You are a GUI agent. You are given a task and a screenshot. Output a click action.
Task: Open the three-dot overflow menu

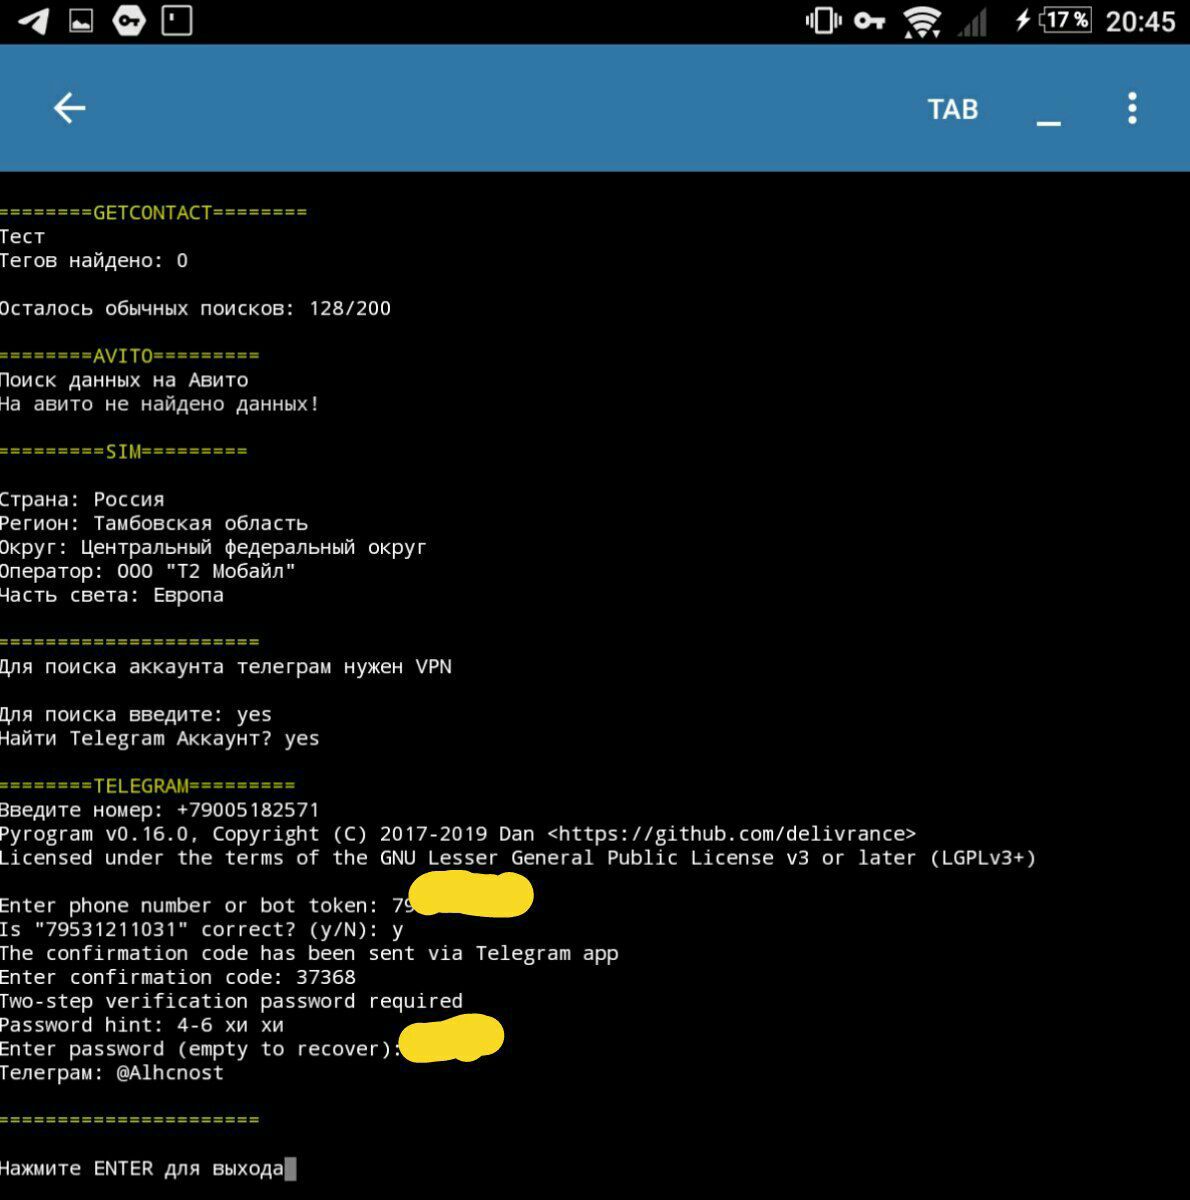[1132, 108]
